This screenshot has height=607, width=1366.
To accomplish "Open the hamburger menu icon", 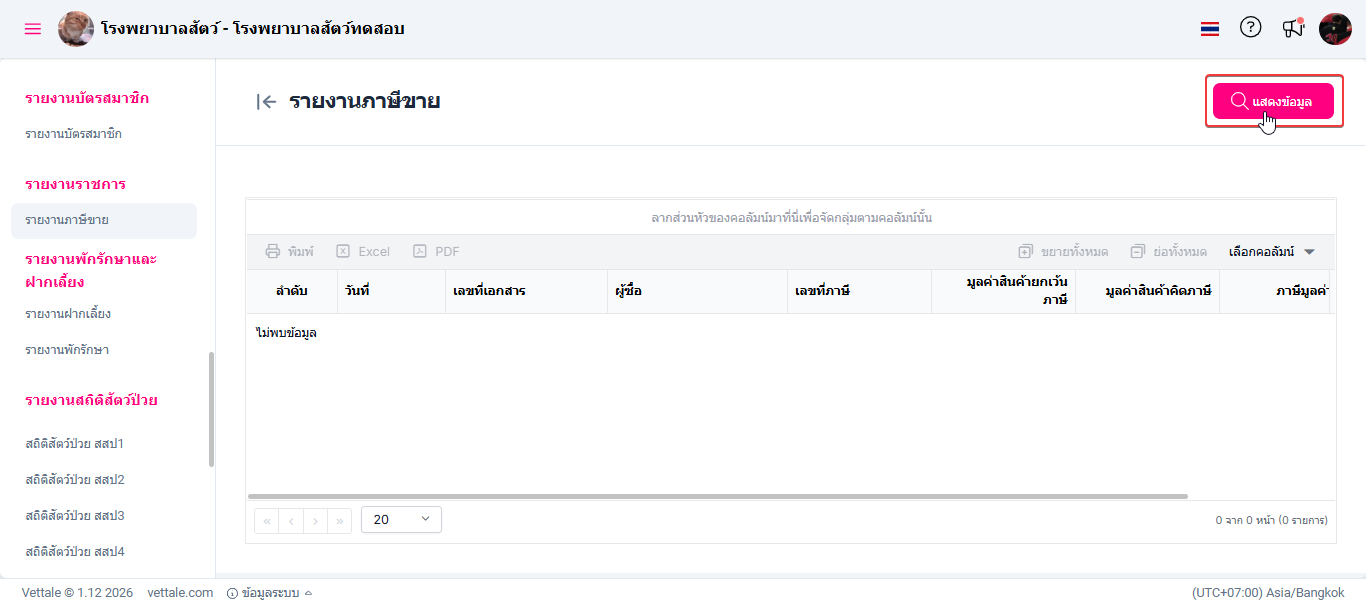I will click(33, 29).
